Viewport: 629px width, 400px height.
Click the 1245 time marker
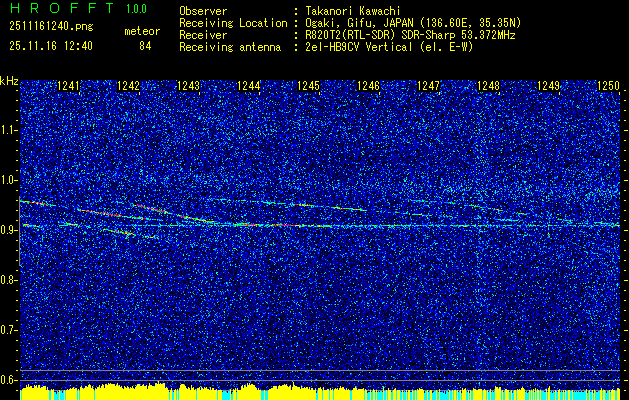(308, 86)
